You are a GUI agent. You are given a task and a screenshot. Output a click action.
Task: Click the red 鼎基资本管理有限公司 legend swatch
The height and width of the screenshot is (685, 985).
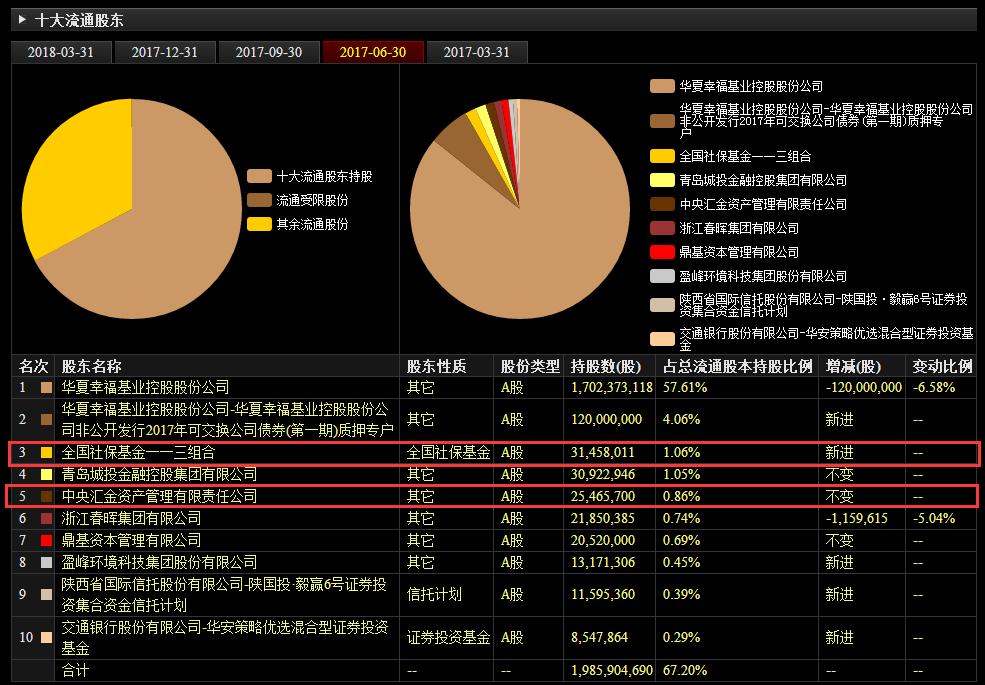point(661,252)
